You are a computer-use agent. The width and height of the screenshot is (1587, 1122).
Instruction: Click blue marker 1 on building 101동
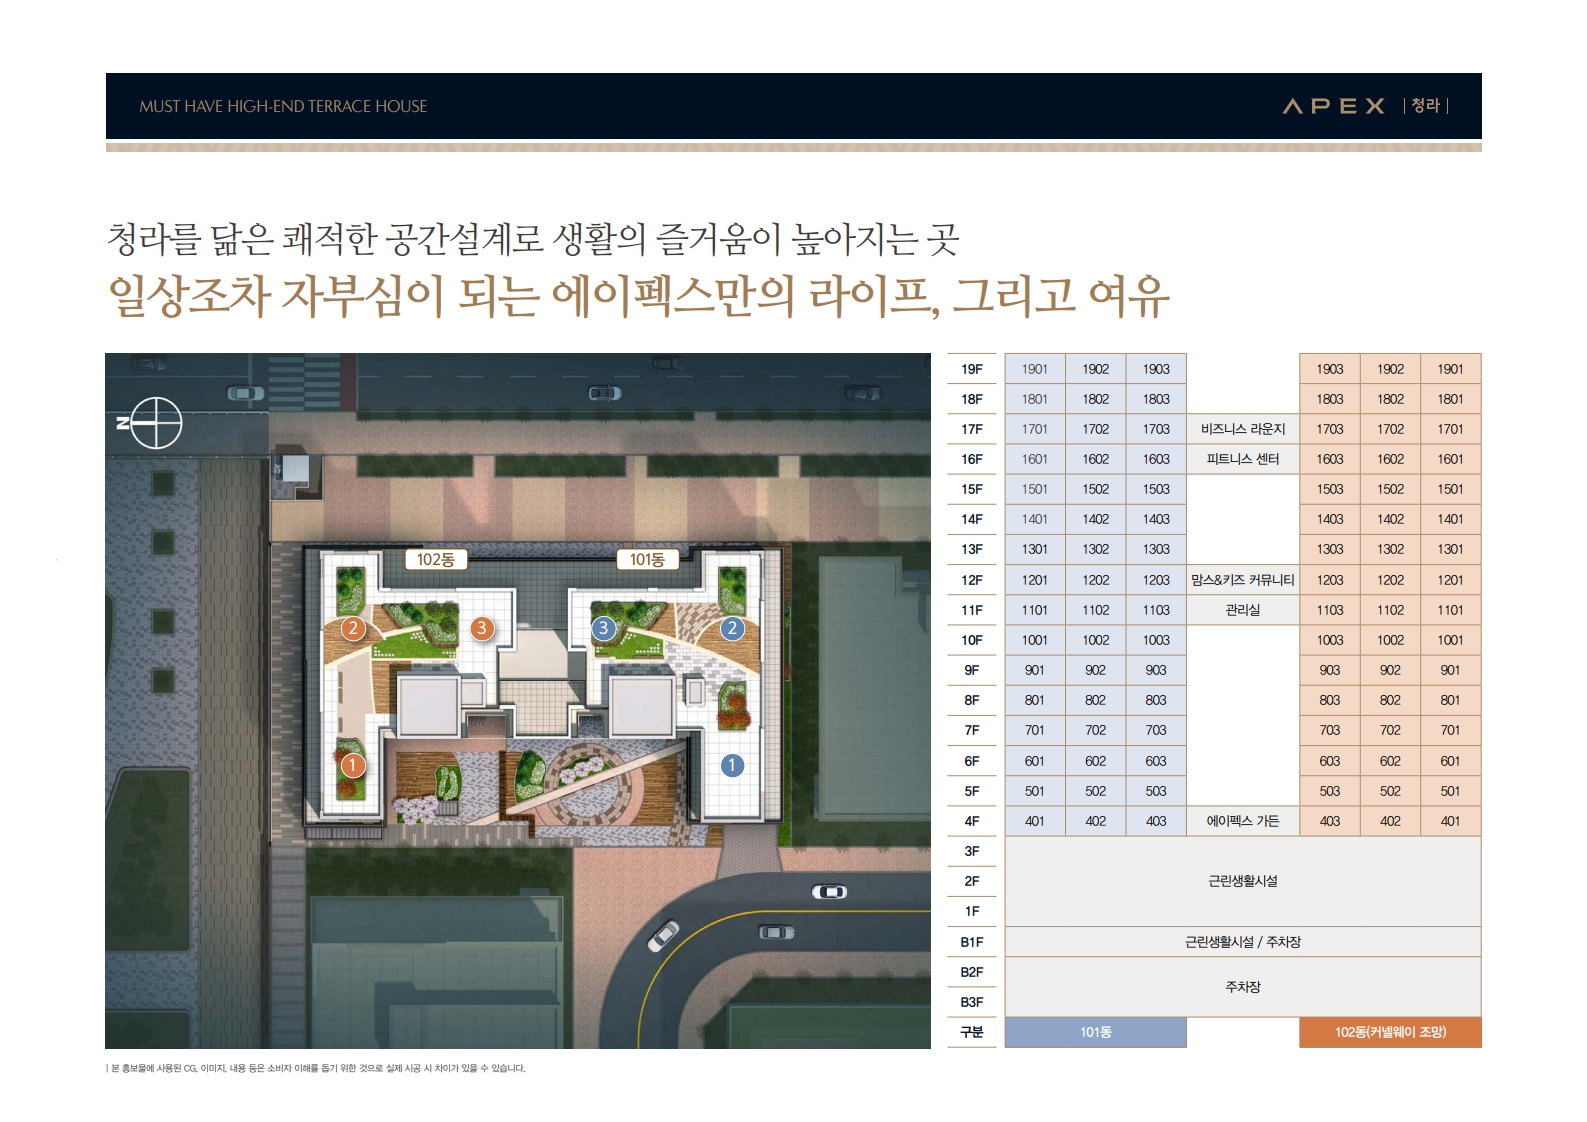pyautogui.click(x=732, y=766)
